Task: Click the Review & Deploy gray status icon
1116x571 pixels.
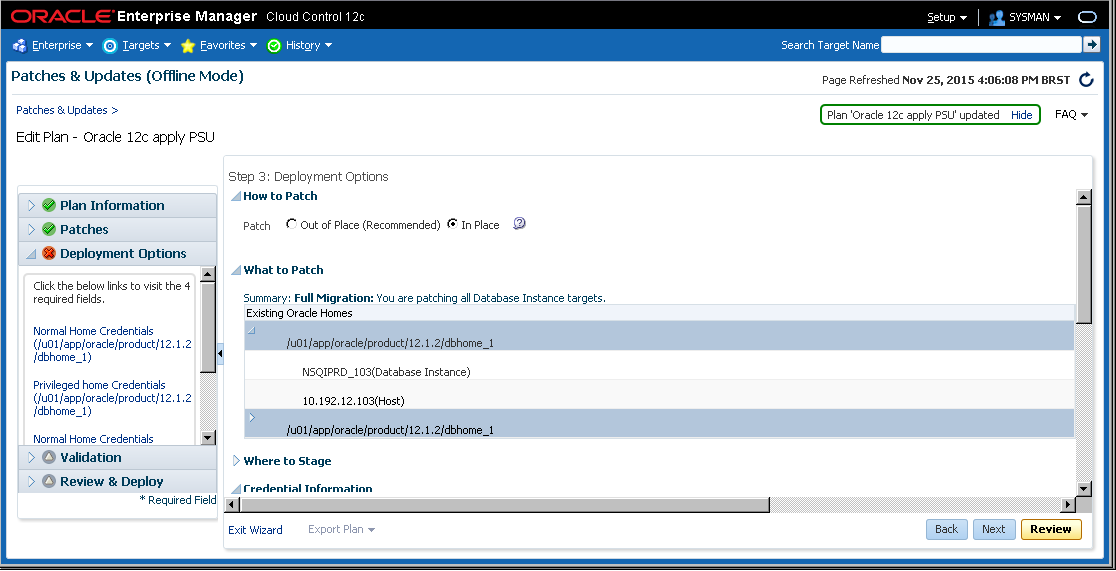Action: point(49,481)
